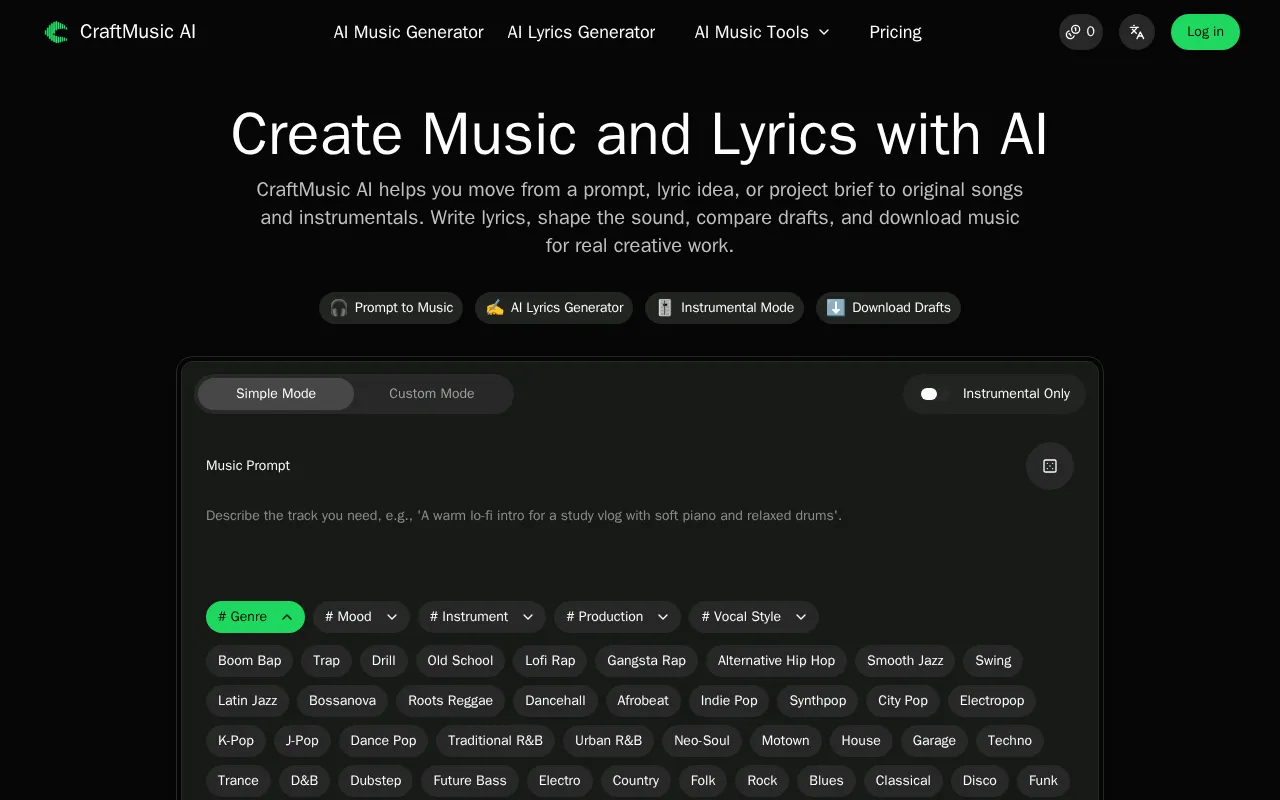Select the Trap genre tag
This screenshot has width=1280, height=800.
[x=326, y=661]
